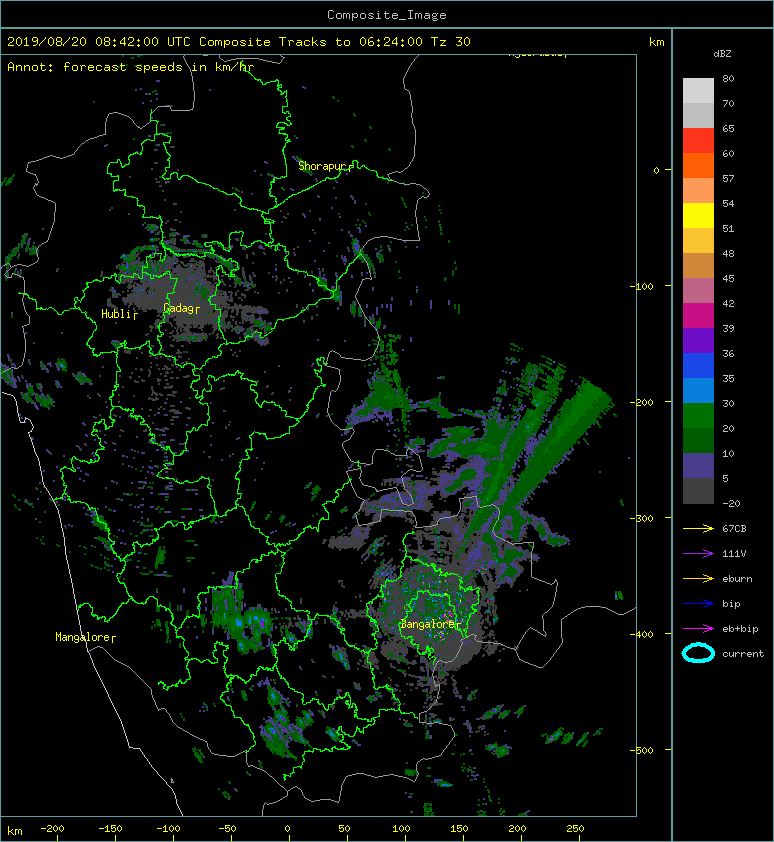
Task: Pick the purple 39–36 dBZ swatch
Action: point(698,340)
